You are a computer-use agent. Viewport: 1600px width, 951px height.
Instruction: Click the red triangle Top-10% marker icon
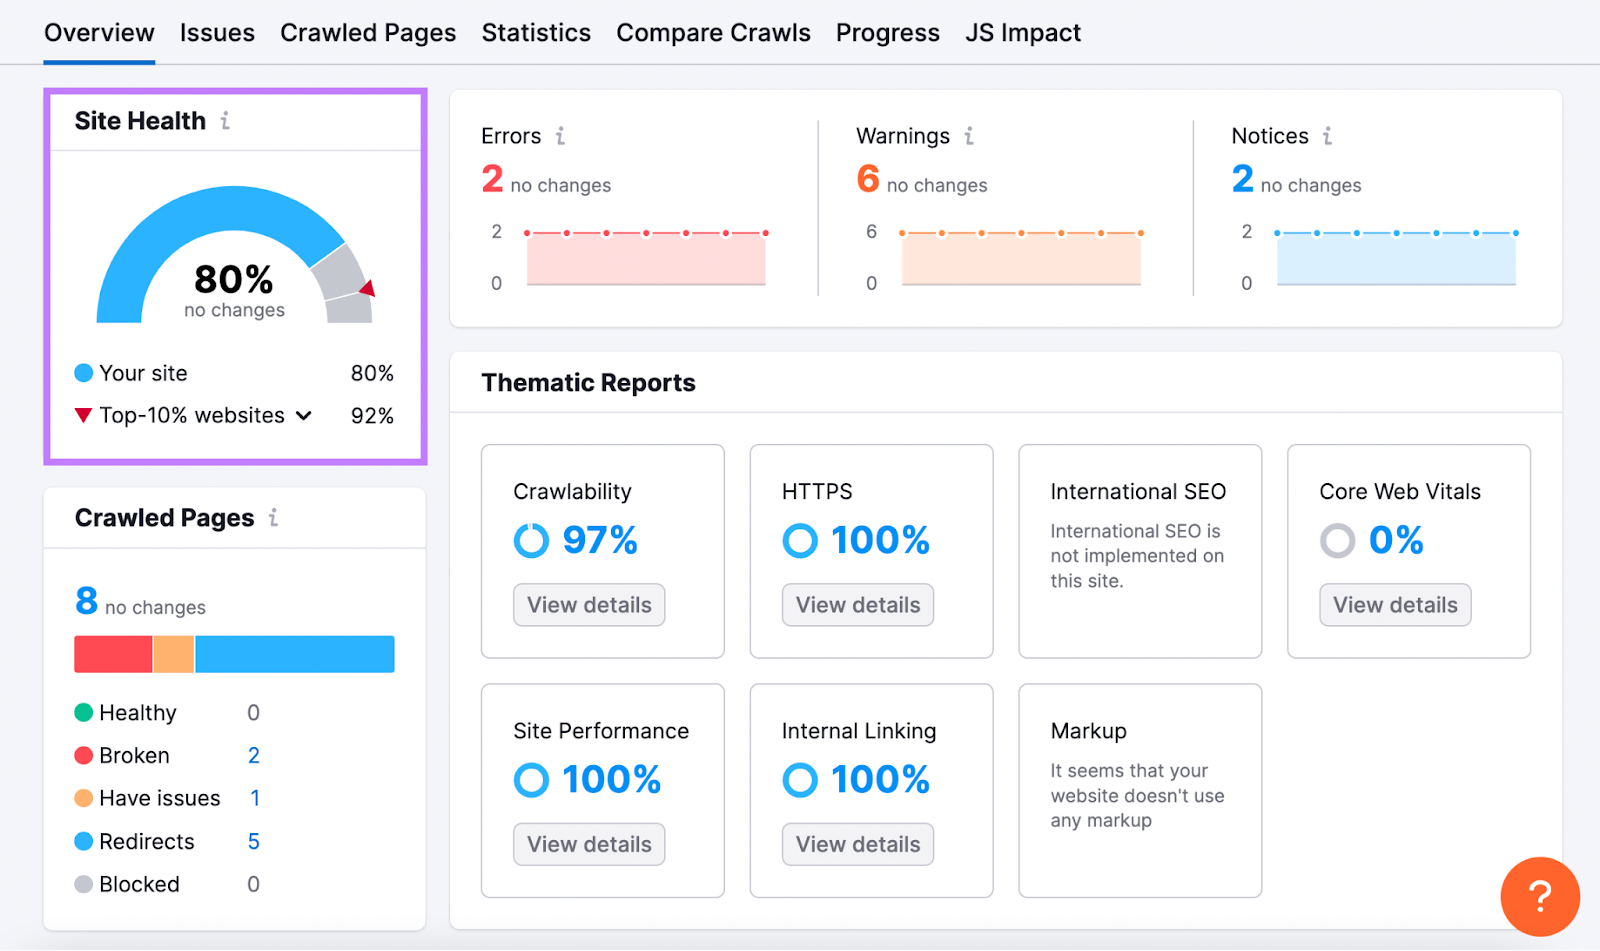[x=84, y=416]
